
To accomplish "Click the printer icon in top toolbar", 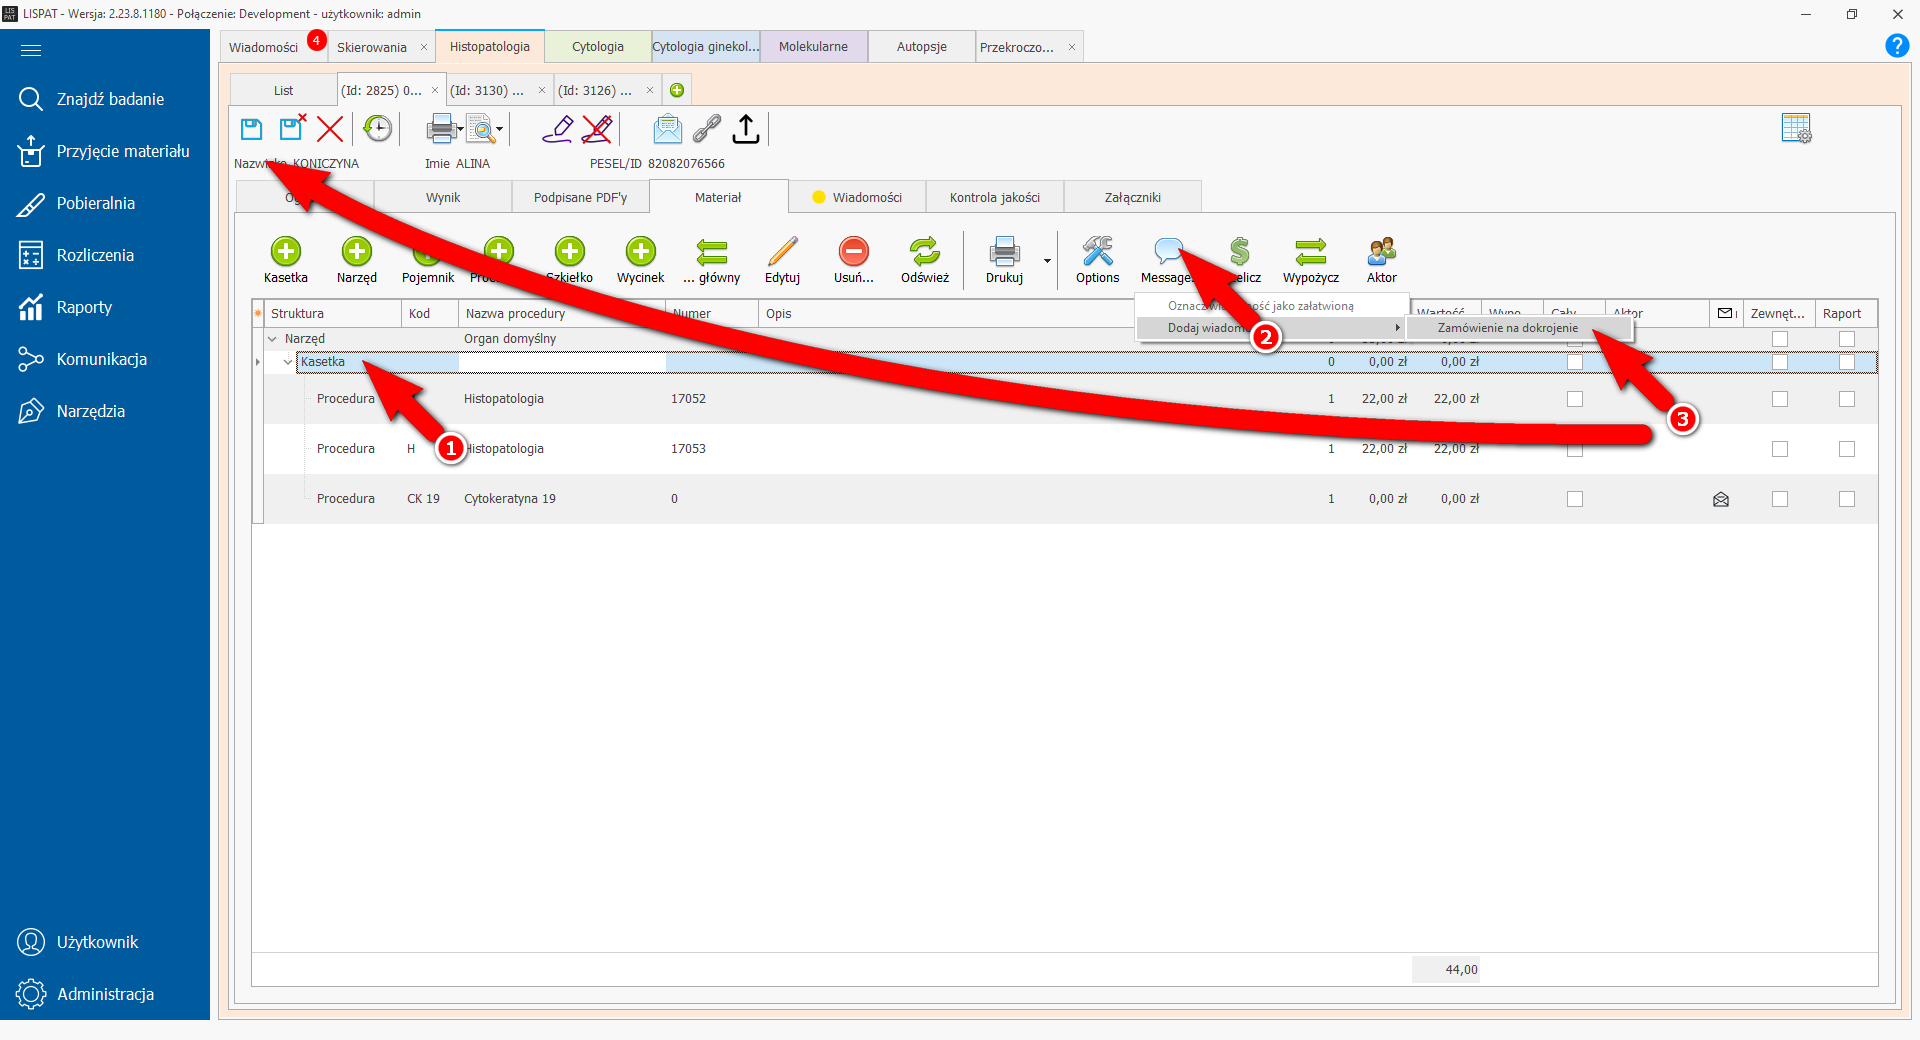I will pyautogui.click(x=440, y=129).
